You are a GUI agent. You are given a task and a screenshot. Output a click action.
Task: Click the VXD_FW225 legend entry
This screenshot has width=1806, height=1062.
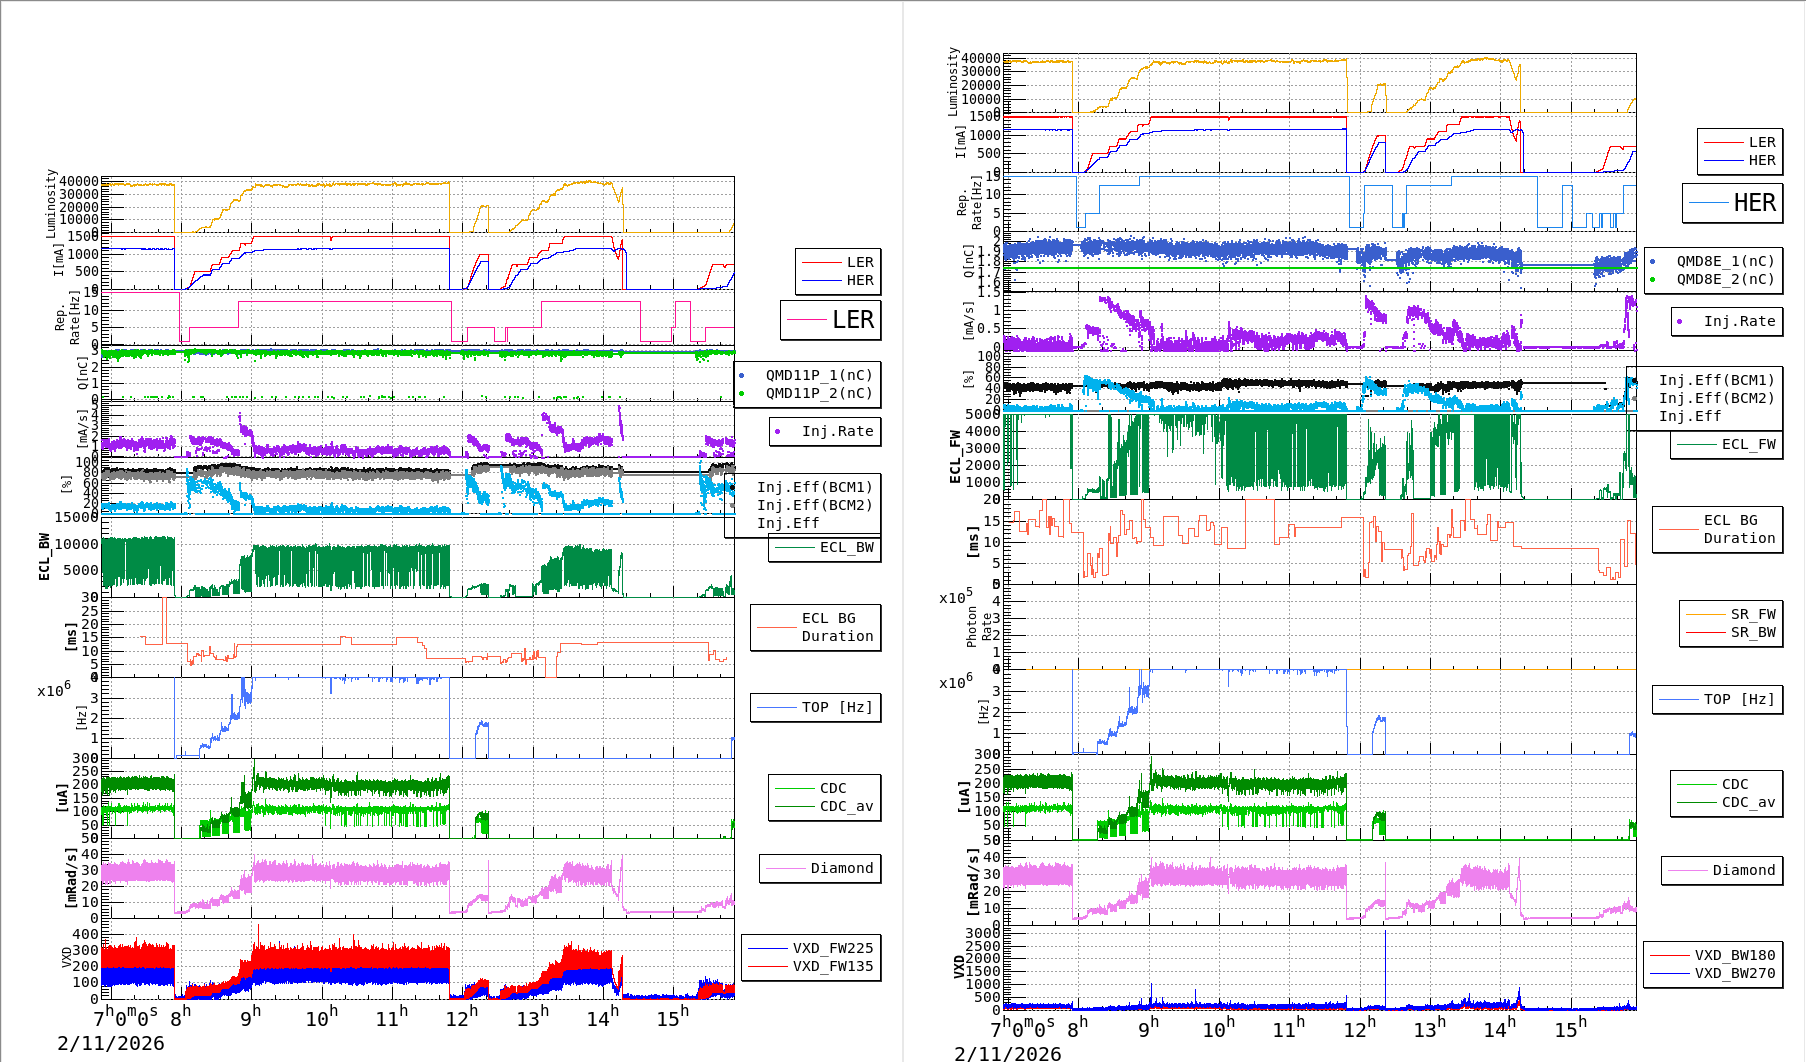811,948
